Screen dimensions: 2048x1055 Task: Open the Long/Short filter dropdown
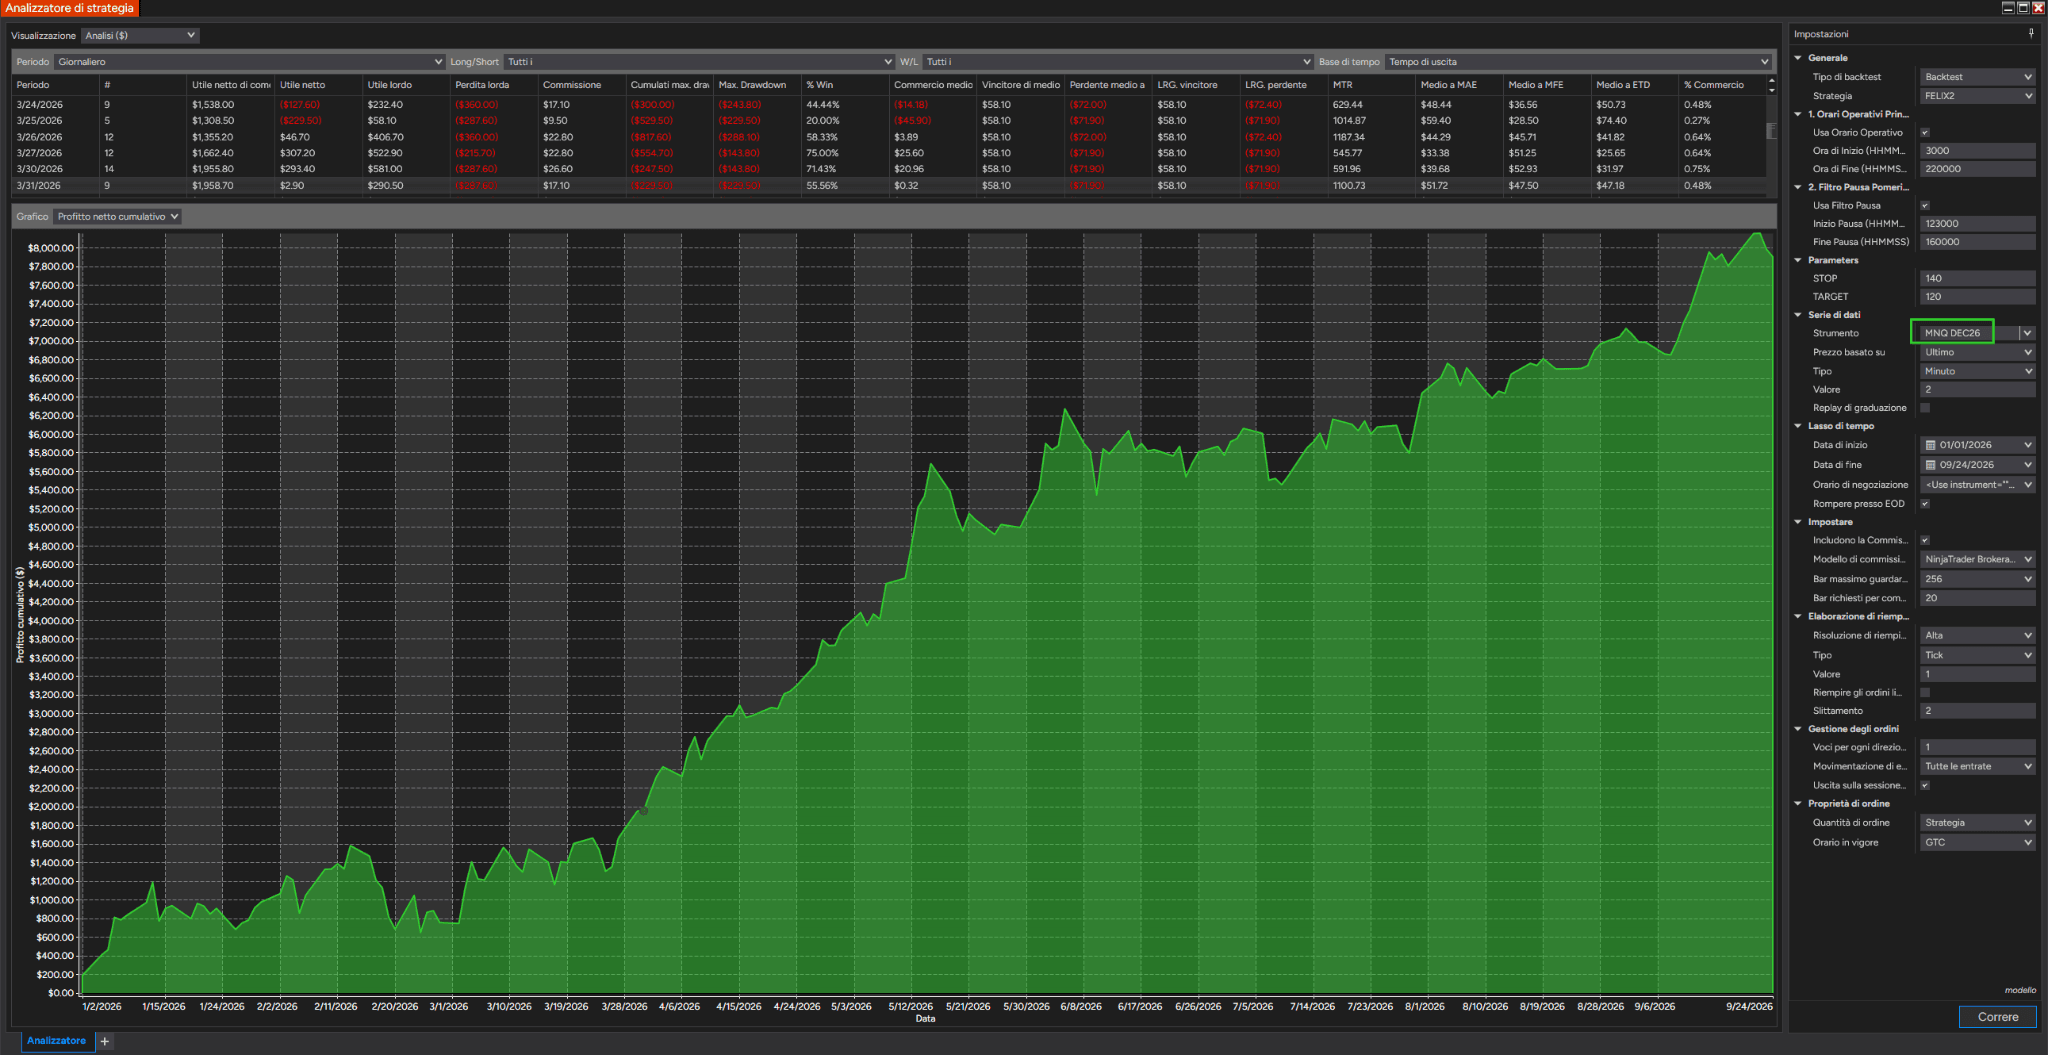coord(699,62)
